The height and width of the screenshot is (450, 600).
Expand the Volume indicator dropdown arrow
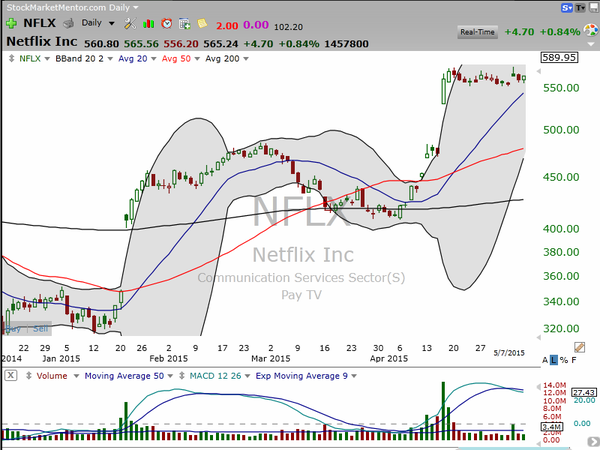click(76, 376)
